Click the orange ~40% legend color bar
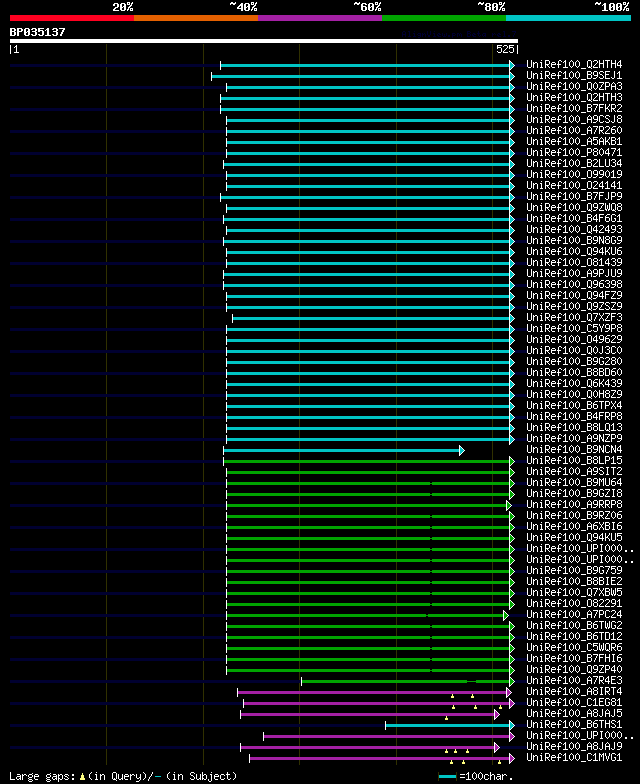This screenshot has height=784, width=640. click(196, 18)
